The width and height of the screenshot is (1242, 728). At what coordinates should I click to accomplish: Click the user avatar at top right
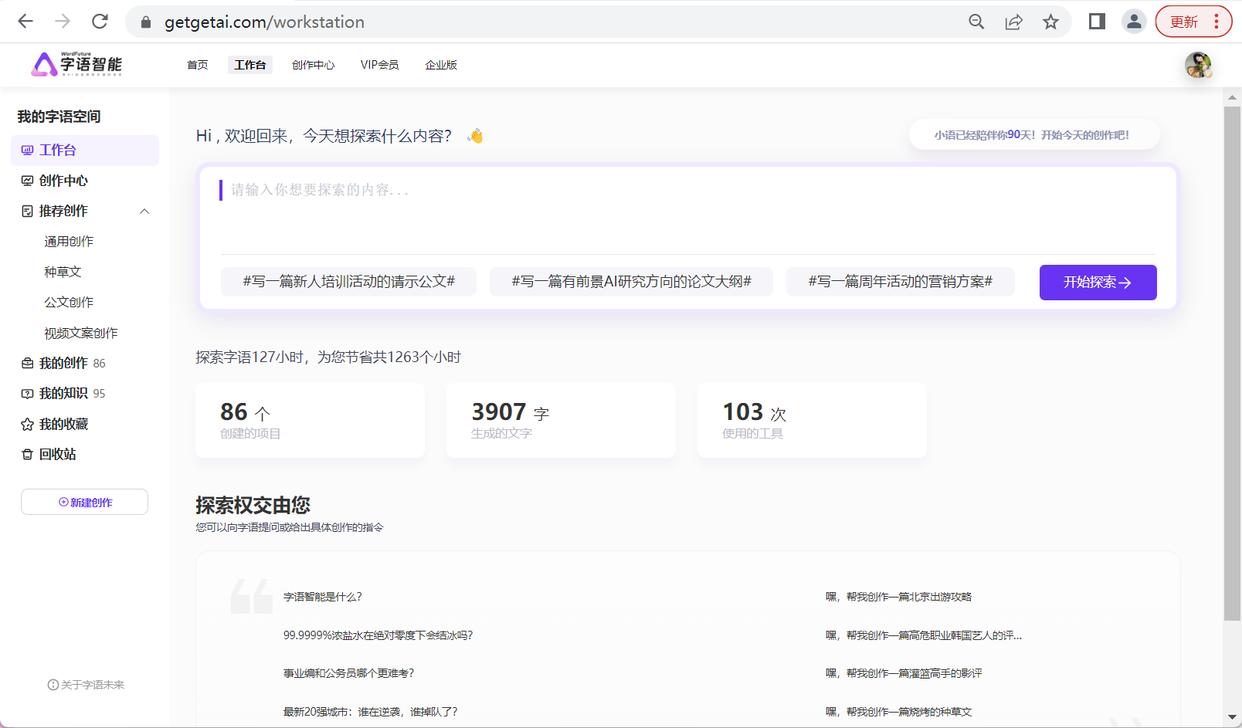click(1198, 64)
